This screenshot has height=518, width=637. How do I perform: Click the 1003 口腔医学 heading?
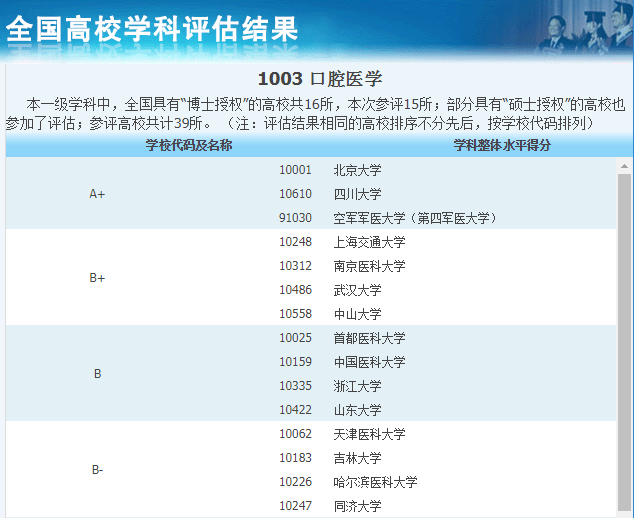320,78
